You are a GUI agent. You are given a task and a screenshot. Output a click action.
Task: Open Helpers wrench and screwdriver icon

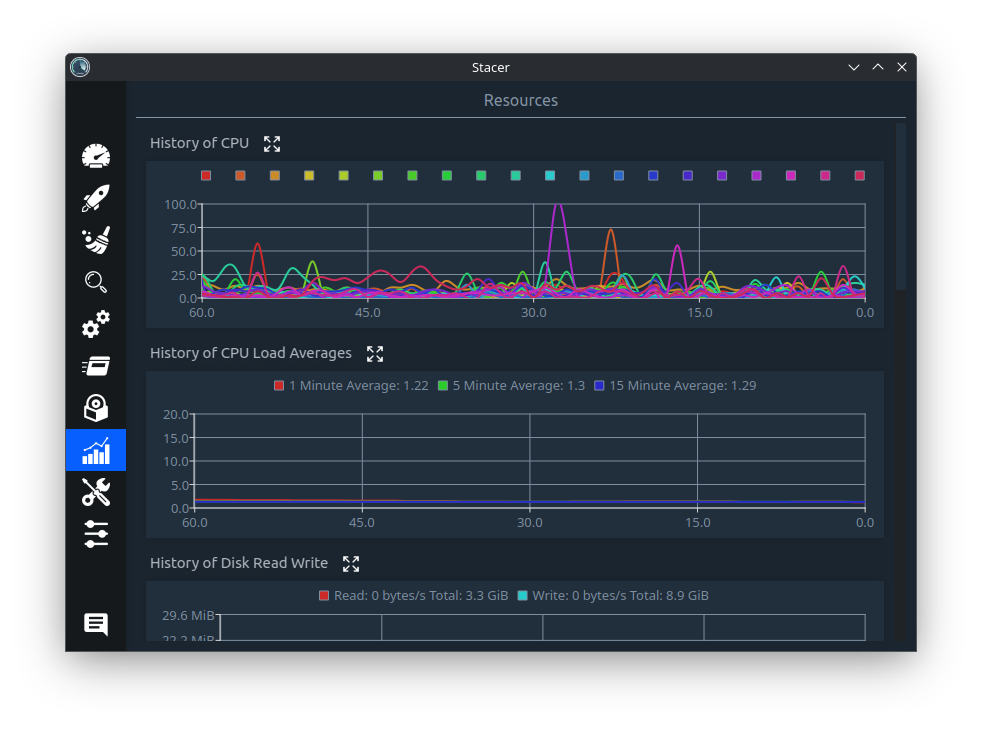(96, 492)
